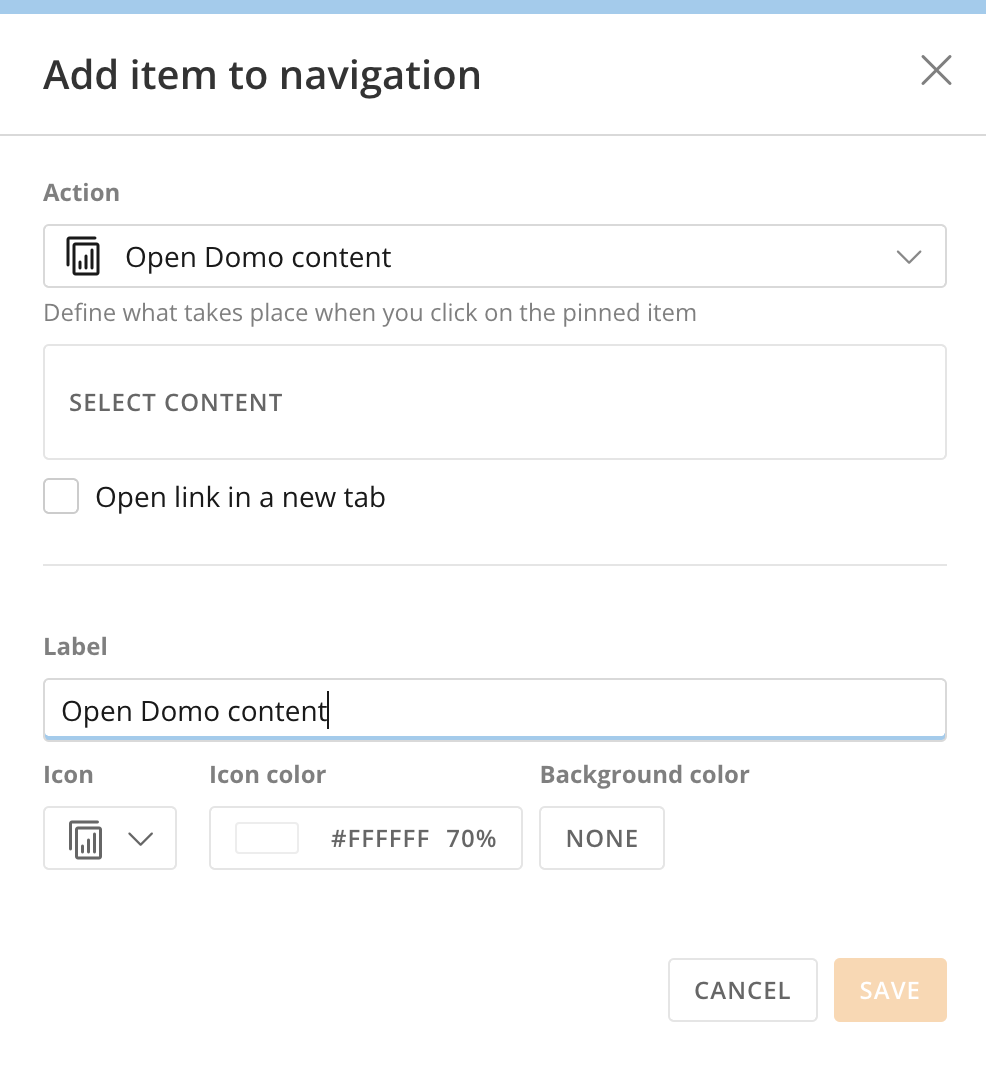Focus the Label text input field
Screen dimensions: 986x1066
tap(495, 710)
